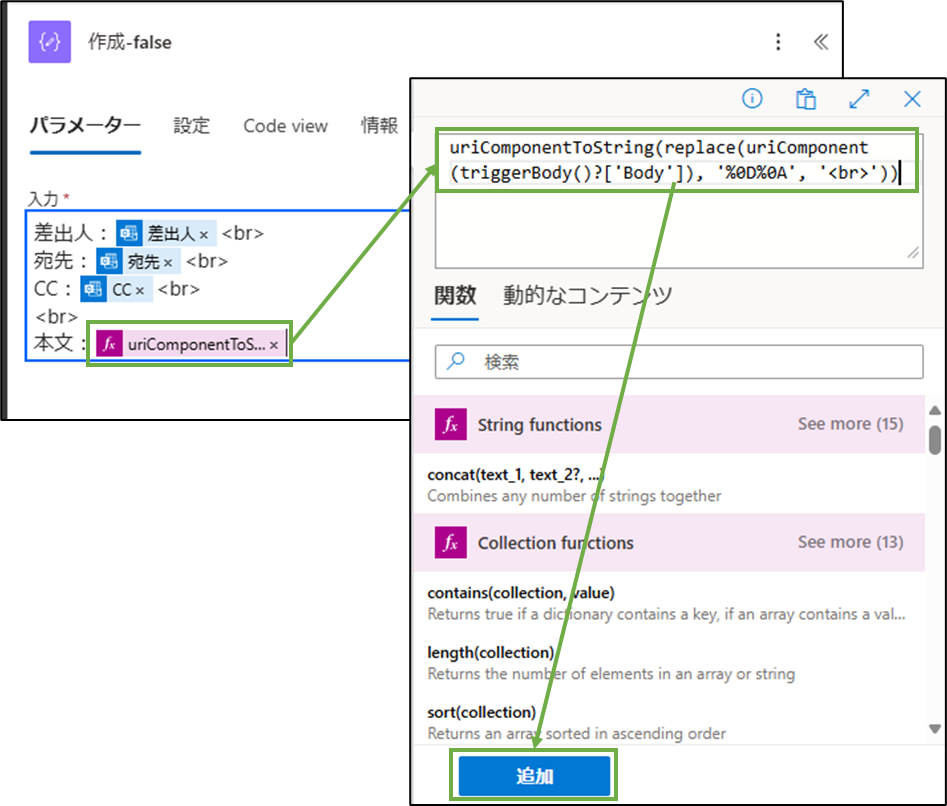
Task: Remove the 差出人 token with its x
Action: [x=204, y=235]
